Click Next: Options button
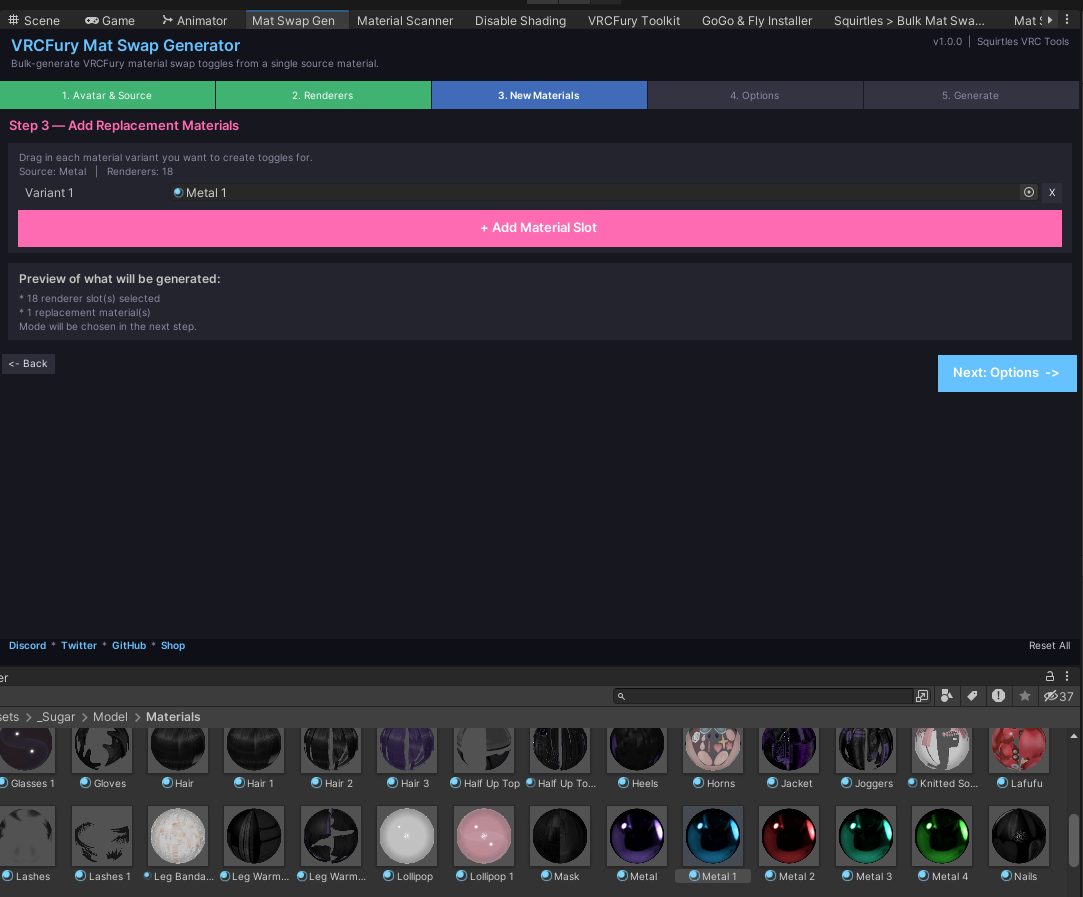1083x897 pixels. point(1006,373)
